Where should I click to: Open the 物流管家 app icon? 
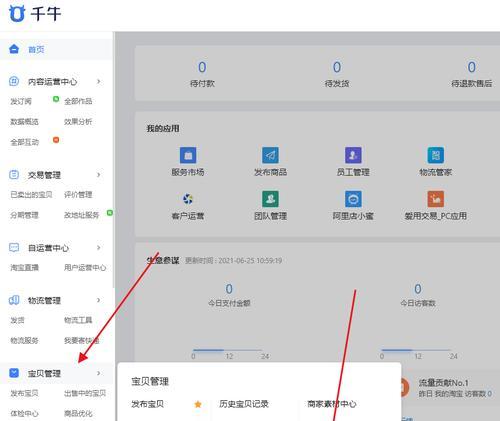436,155
